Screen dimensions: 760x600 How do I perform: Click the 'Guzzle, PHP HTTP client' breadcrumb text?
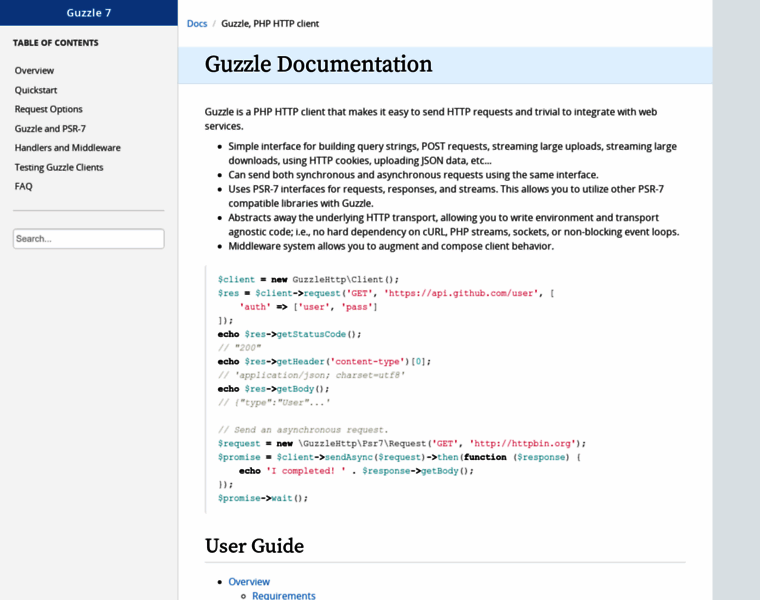tap(270, 24)
